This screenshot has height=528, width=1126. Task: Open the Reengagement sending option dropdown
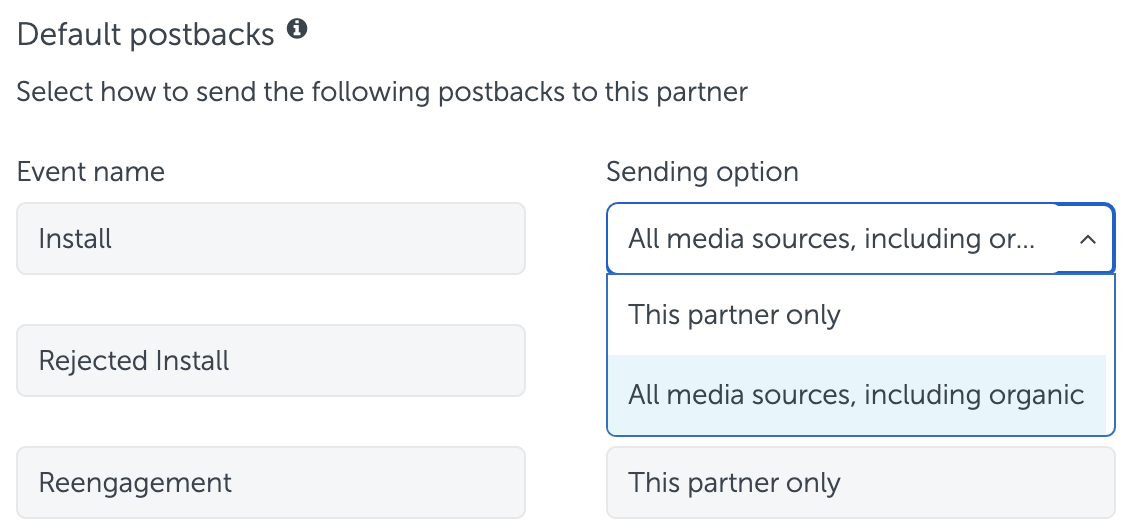(860, 482)
